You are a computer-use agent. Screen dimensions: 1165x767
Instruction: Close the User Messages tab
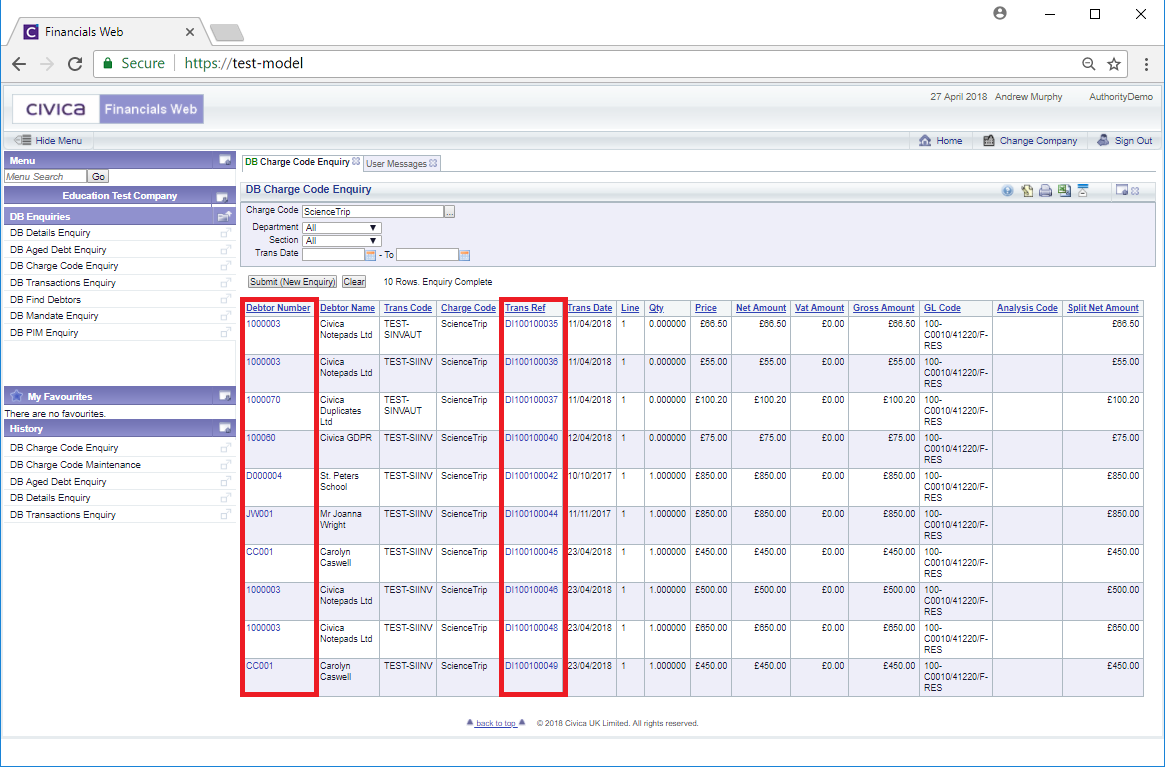[x=433, y=163]
